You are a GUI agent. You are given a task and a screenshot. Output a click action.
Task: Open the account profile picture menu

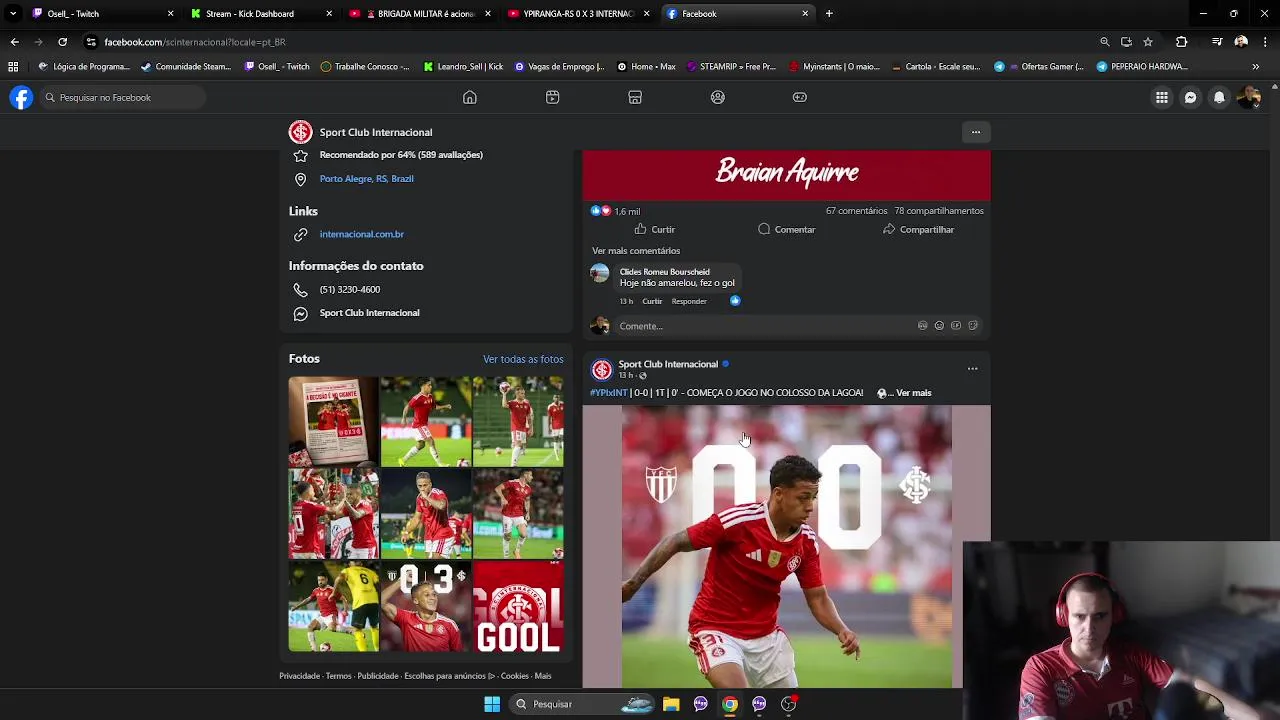[1248, 97]
